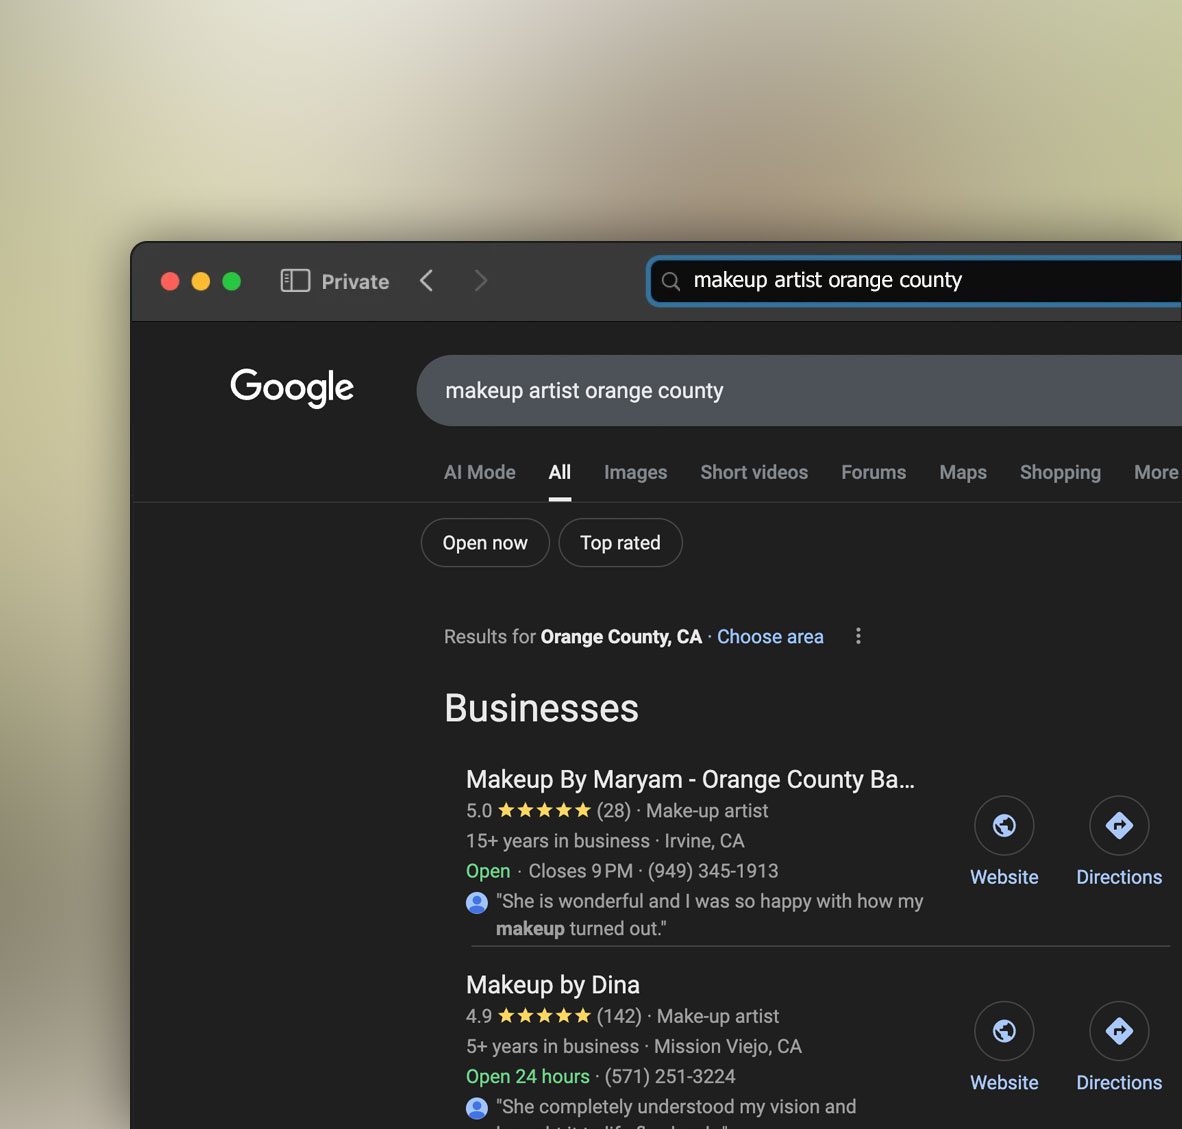Select the Short videos tab
This screenshot has height=1129, width=1182.
754,472
